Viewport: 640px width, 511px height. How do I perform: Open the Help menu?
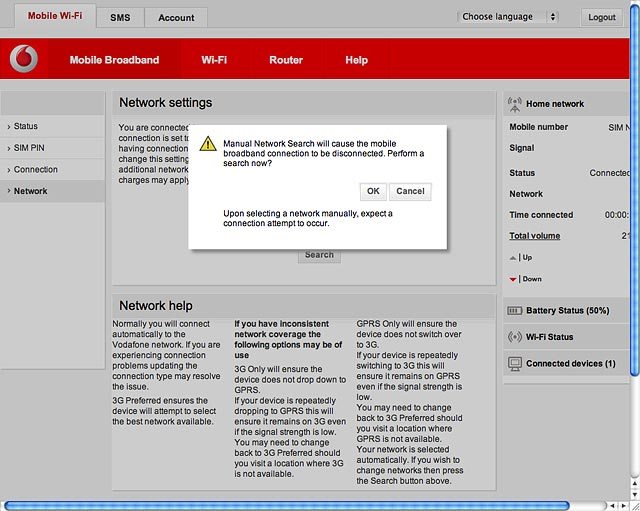356,60
